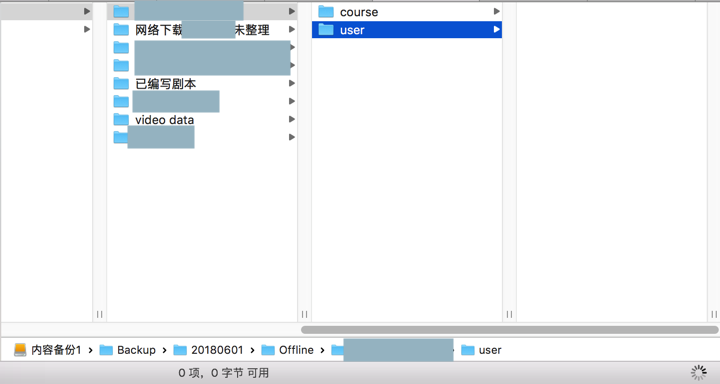Click the Offline folder icon in path bar

point(268,350)
